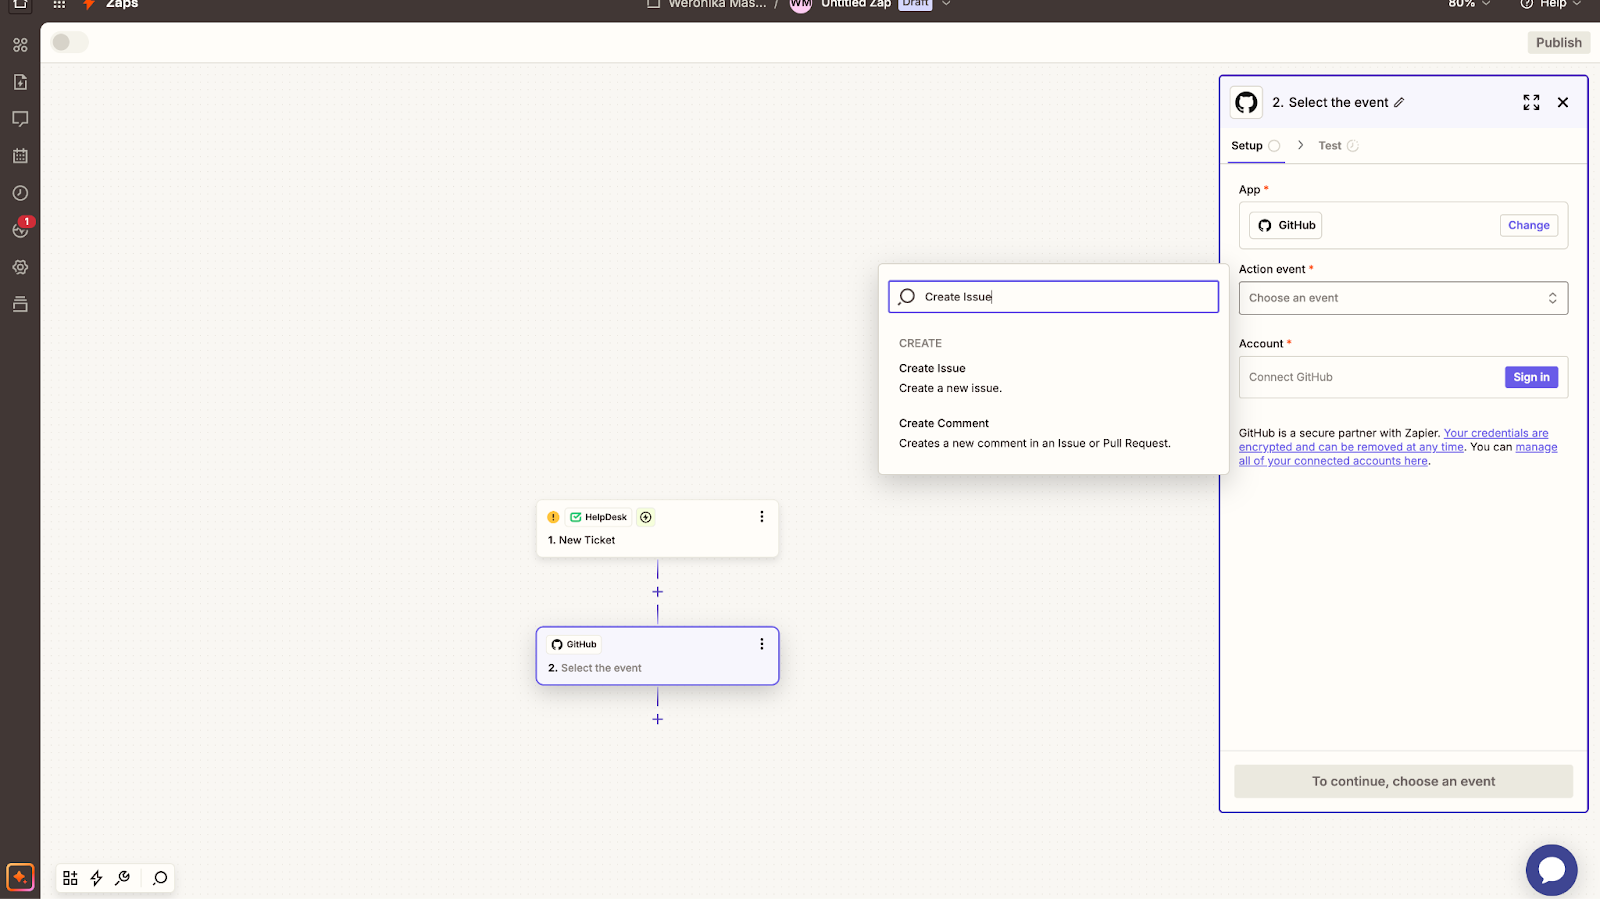The image size is (1600, 899).
Task: Click the warning icon on the HelpDesk step
Action: 553,517
